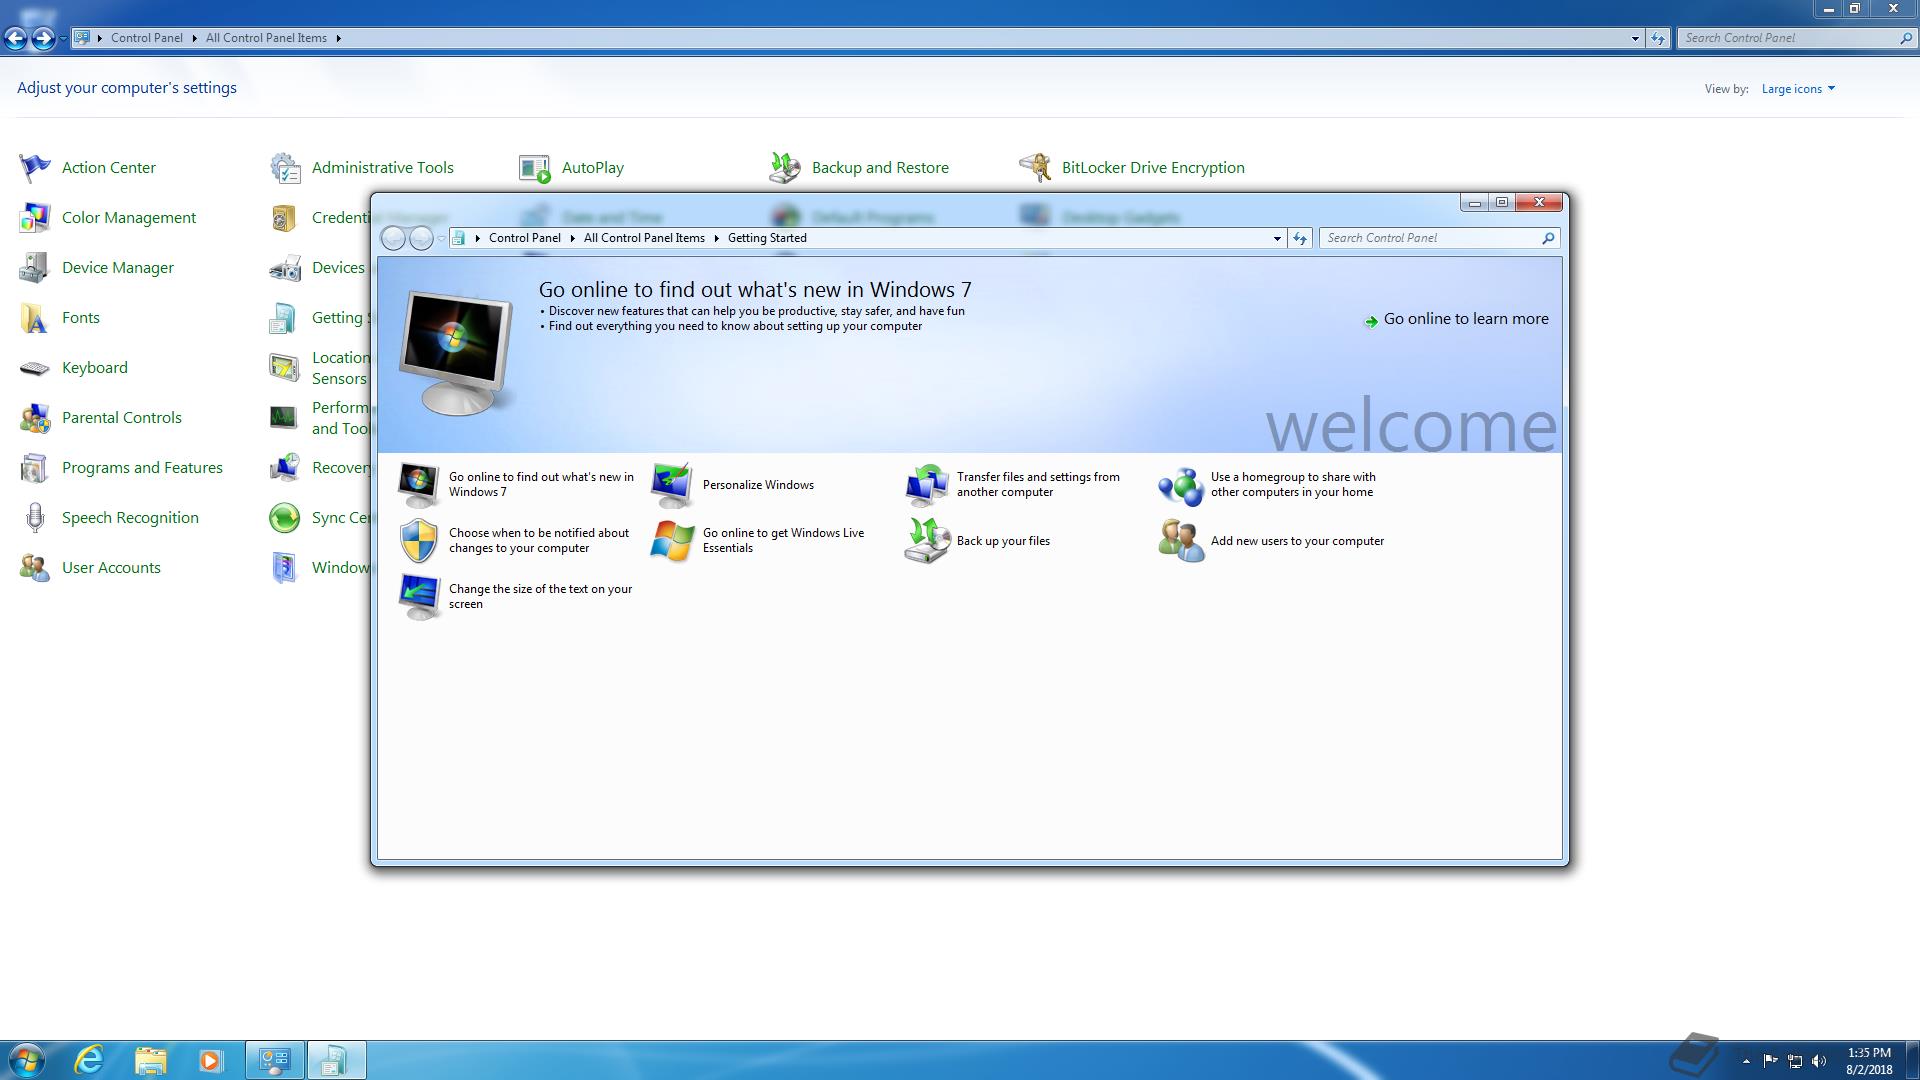The height and width of the screenshot is (1080, 1920).
Task: Expand Getting Started breadcrumb arrow
Action: tap(716, 238)
